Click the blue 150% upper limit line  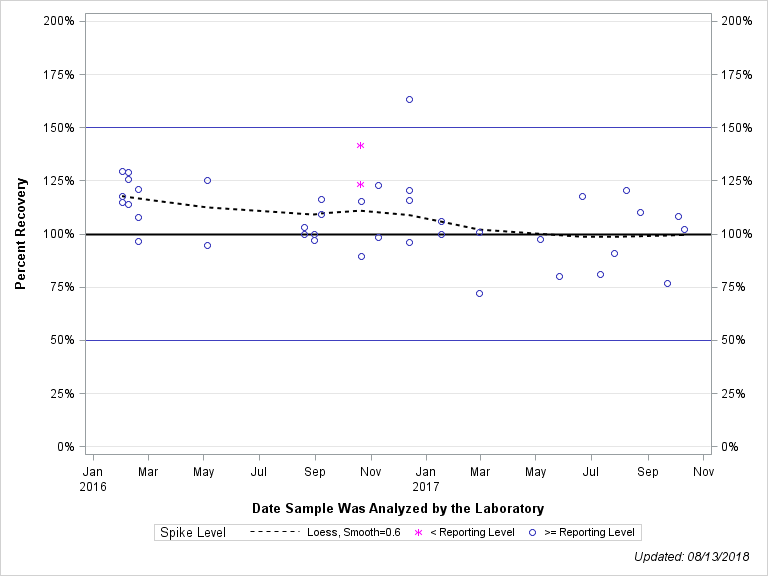pyautogui.click(x=398, y=127)
